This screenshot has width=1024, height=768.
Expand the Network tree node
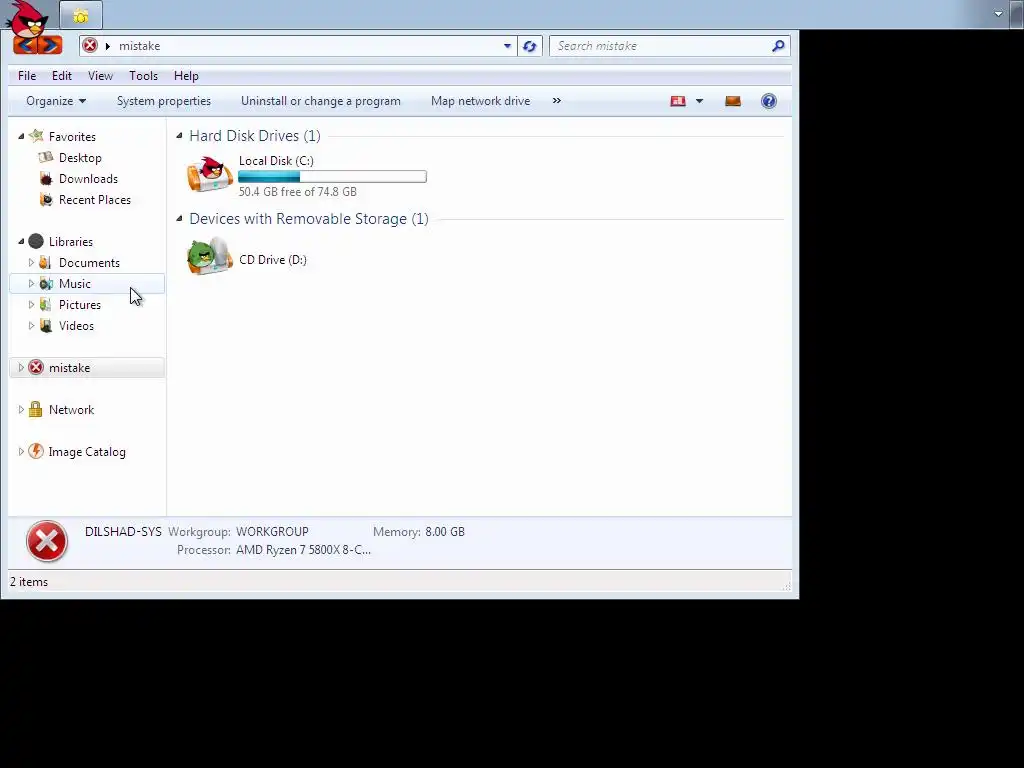coord(21,409)
